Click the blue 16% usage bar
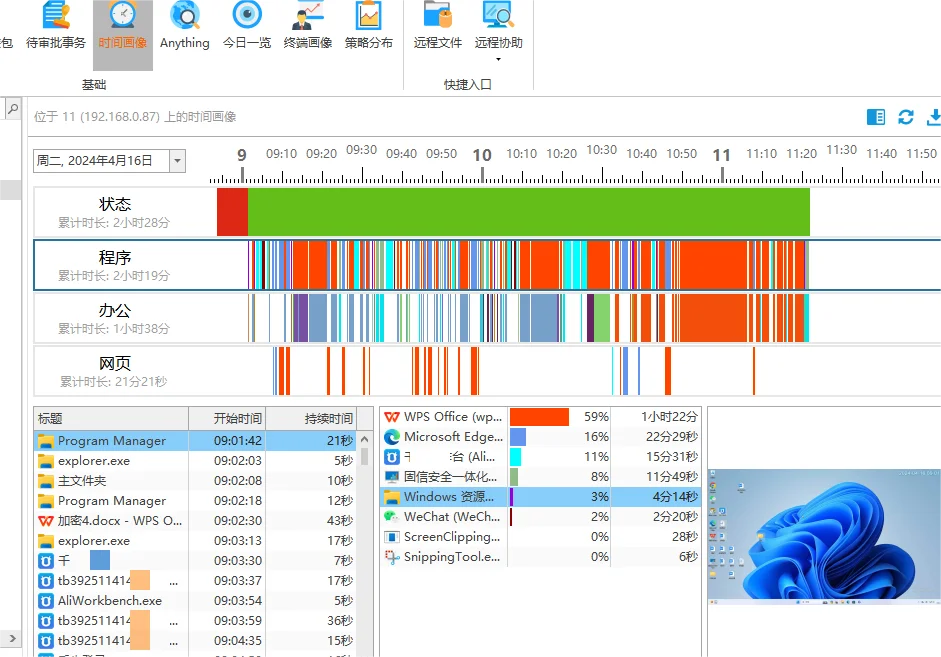The width and height of the screenshot is (941, 657). 518,437
